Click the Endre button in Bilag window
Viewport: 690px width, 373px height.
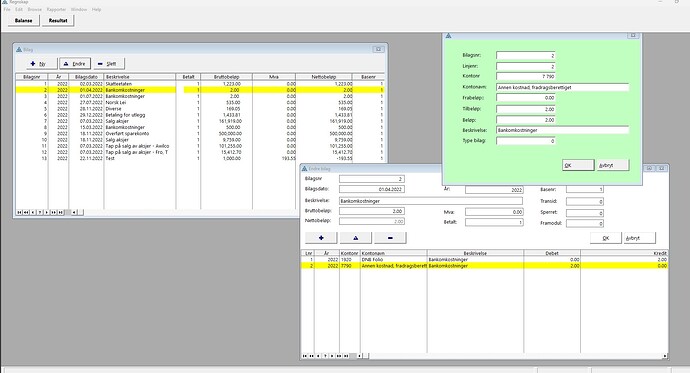75,64
